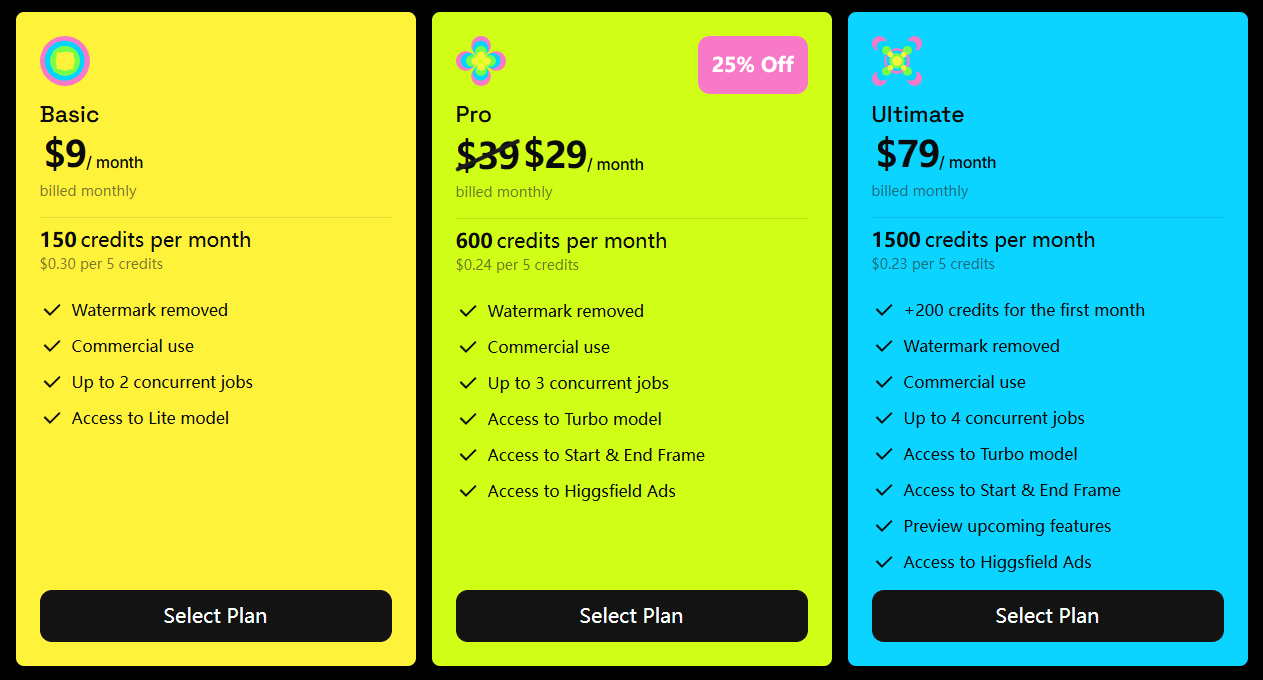The width and height of the screenshot is (1263, 680).
Task: Click the pink 25% Off badge
Action: point(753,65)
